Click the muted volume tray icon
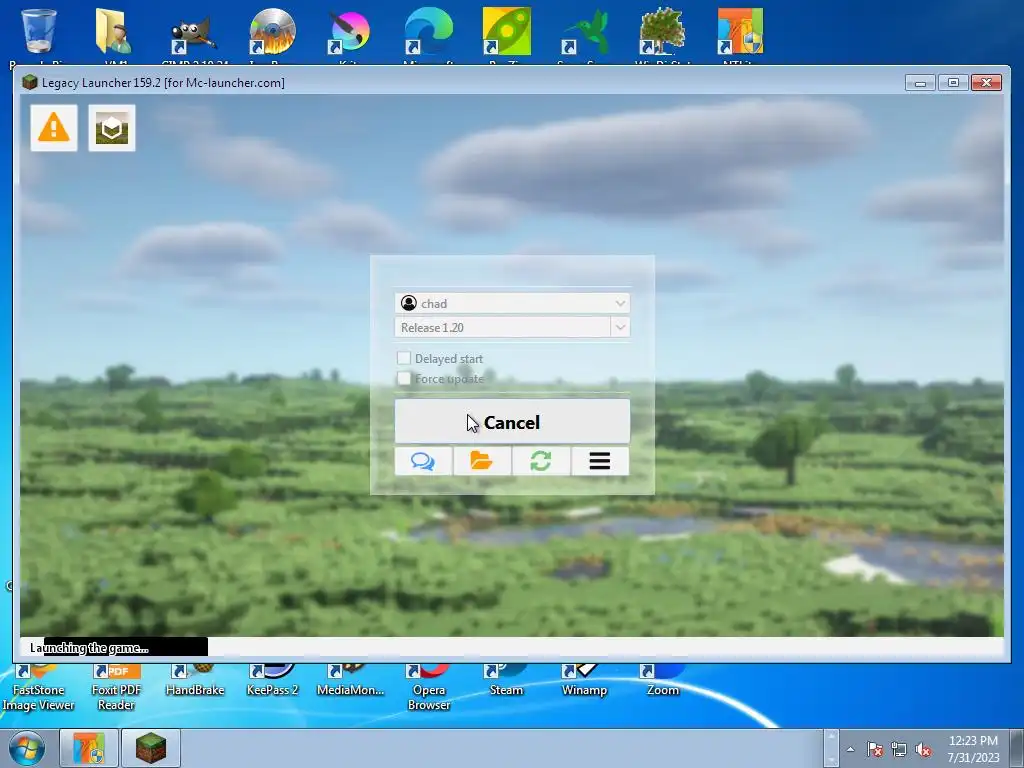The width and height of the screenshot is (1024, 768). click(x=923, y=749)
